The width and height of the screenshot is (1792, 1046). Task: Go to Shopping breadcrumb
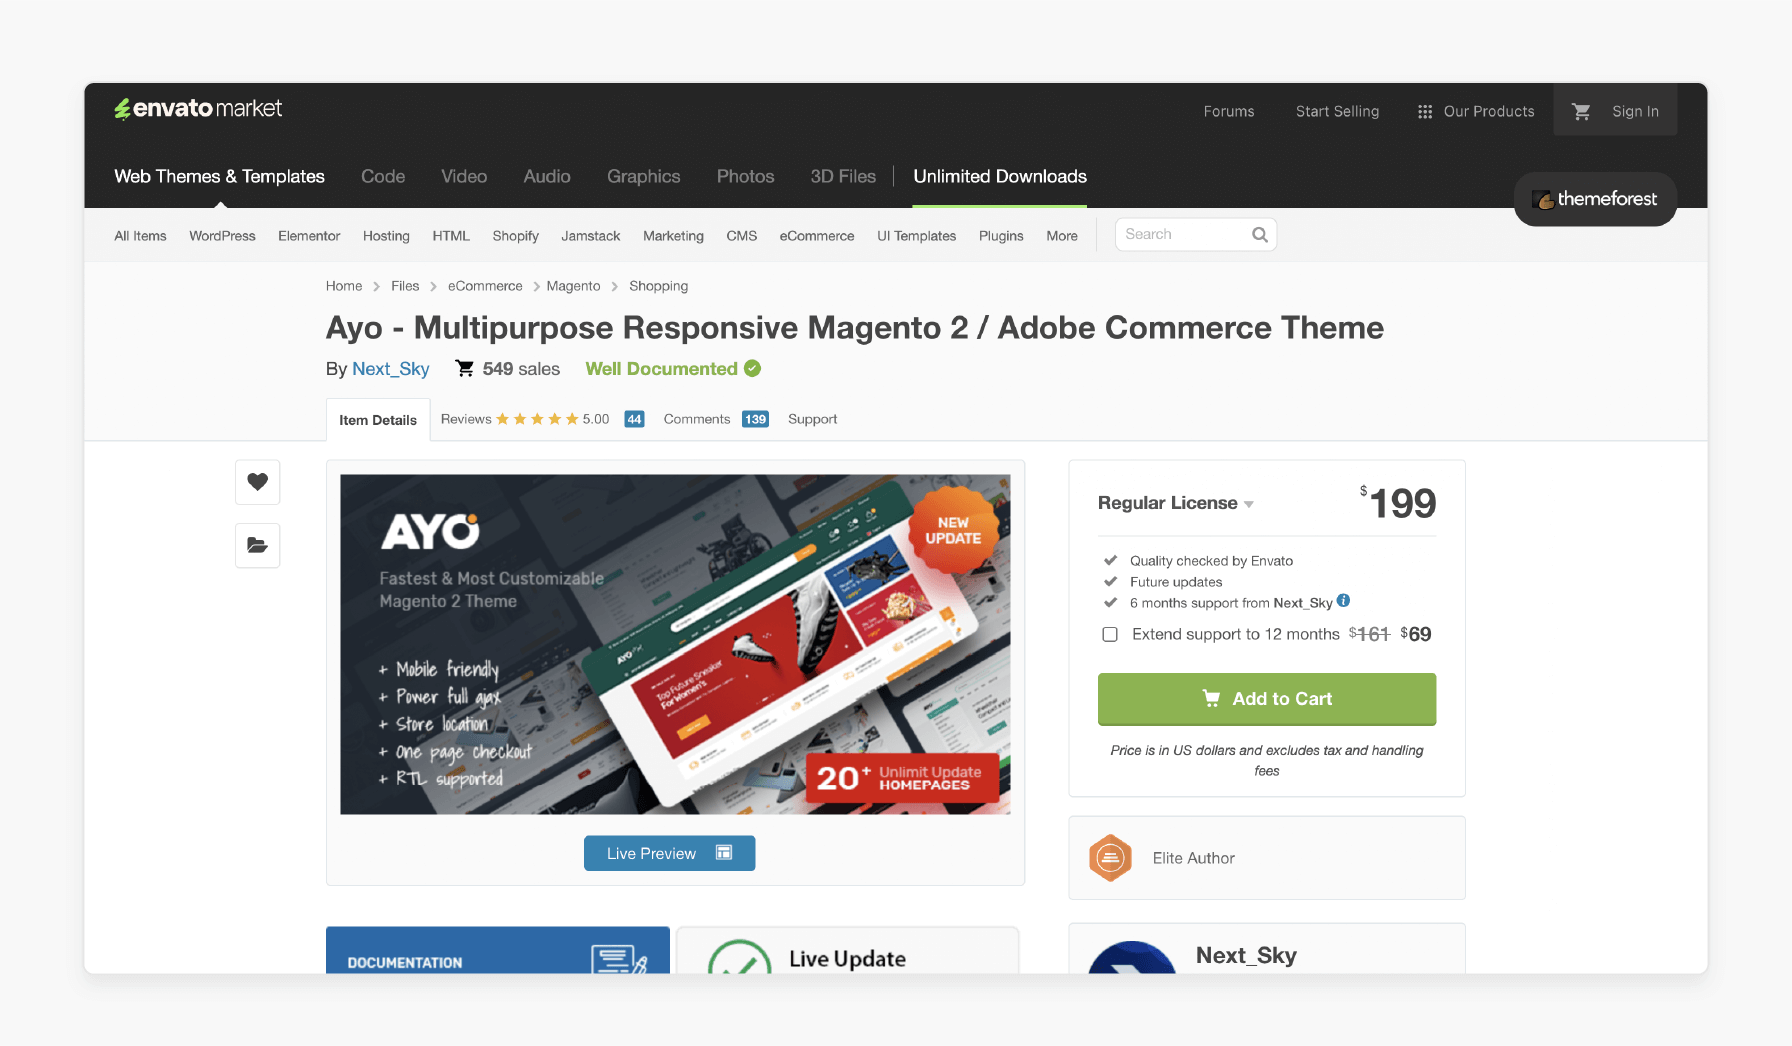coord(658,286)
